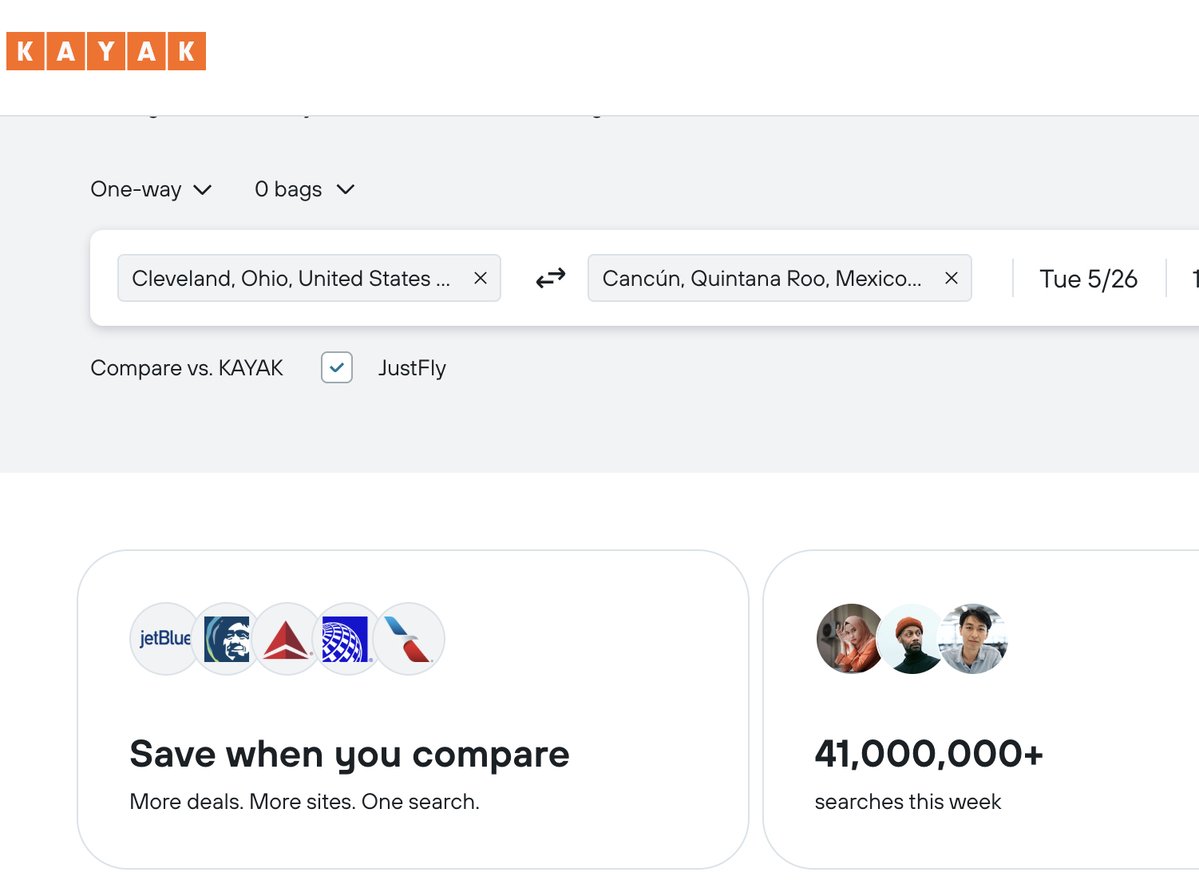Screen dimensions: 1199x896
Task: Uncheck the JustFly compare checkbox
Action: [336, 368]
